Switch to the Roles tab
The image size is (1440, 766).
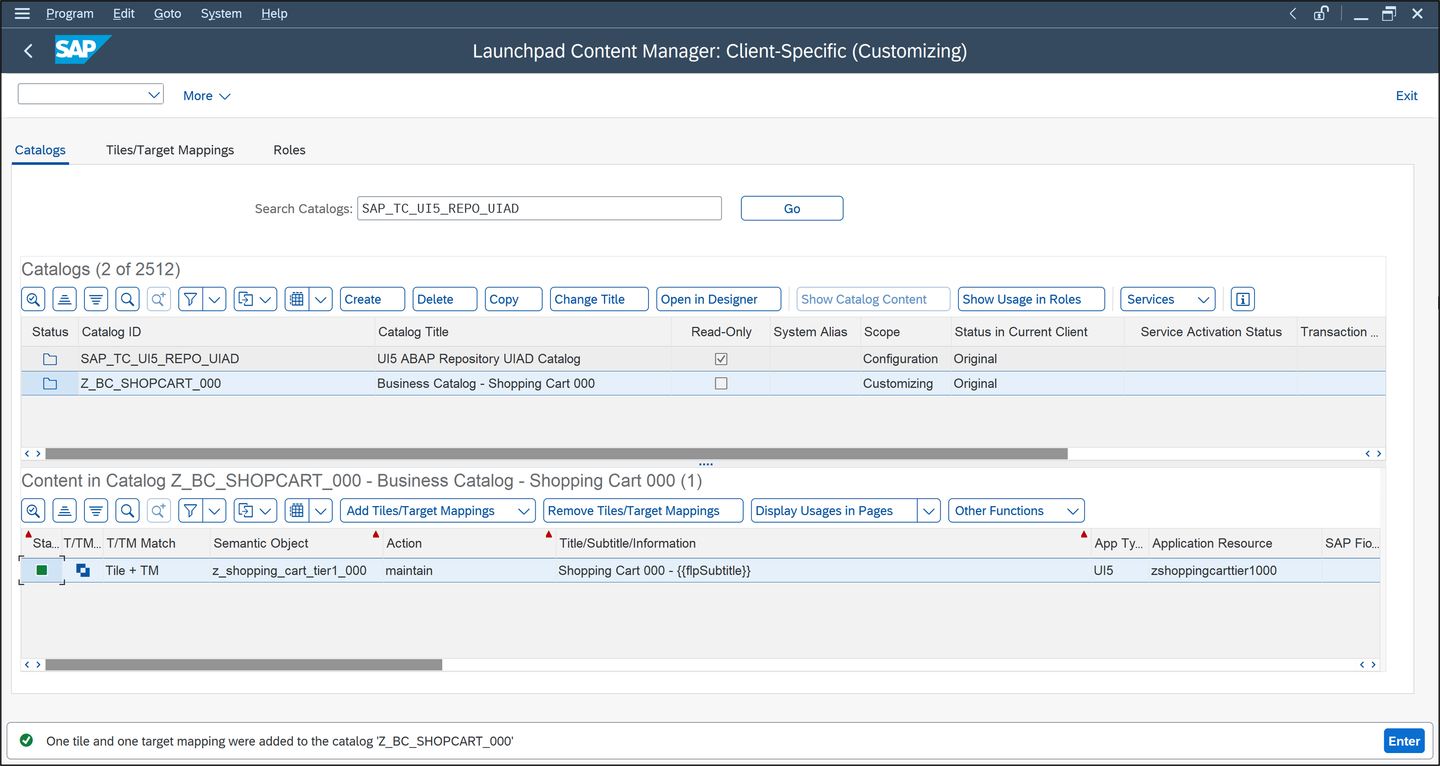pyautogui.click(x=289, y=150)
